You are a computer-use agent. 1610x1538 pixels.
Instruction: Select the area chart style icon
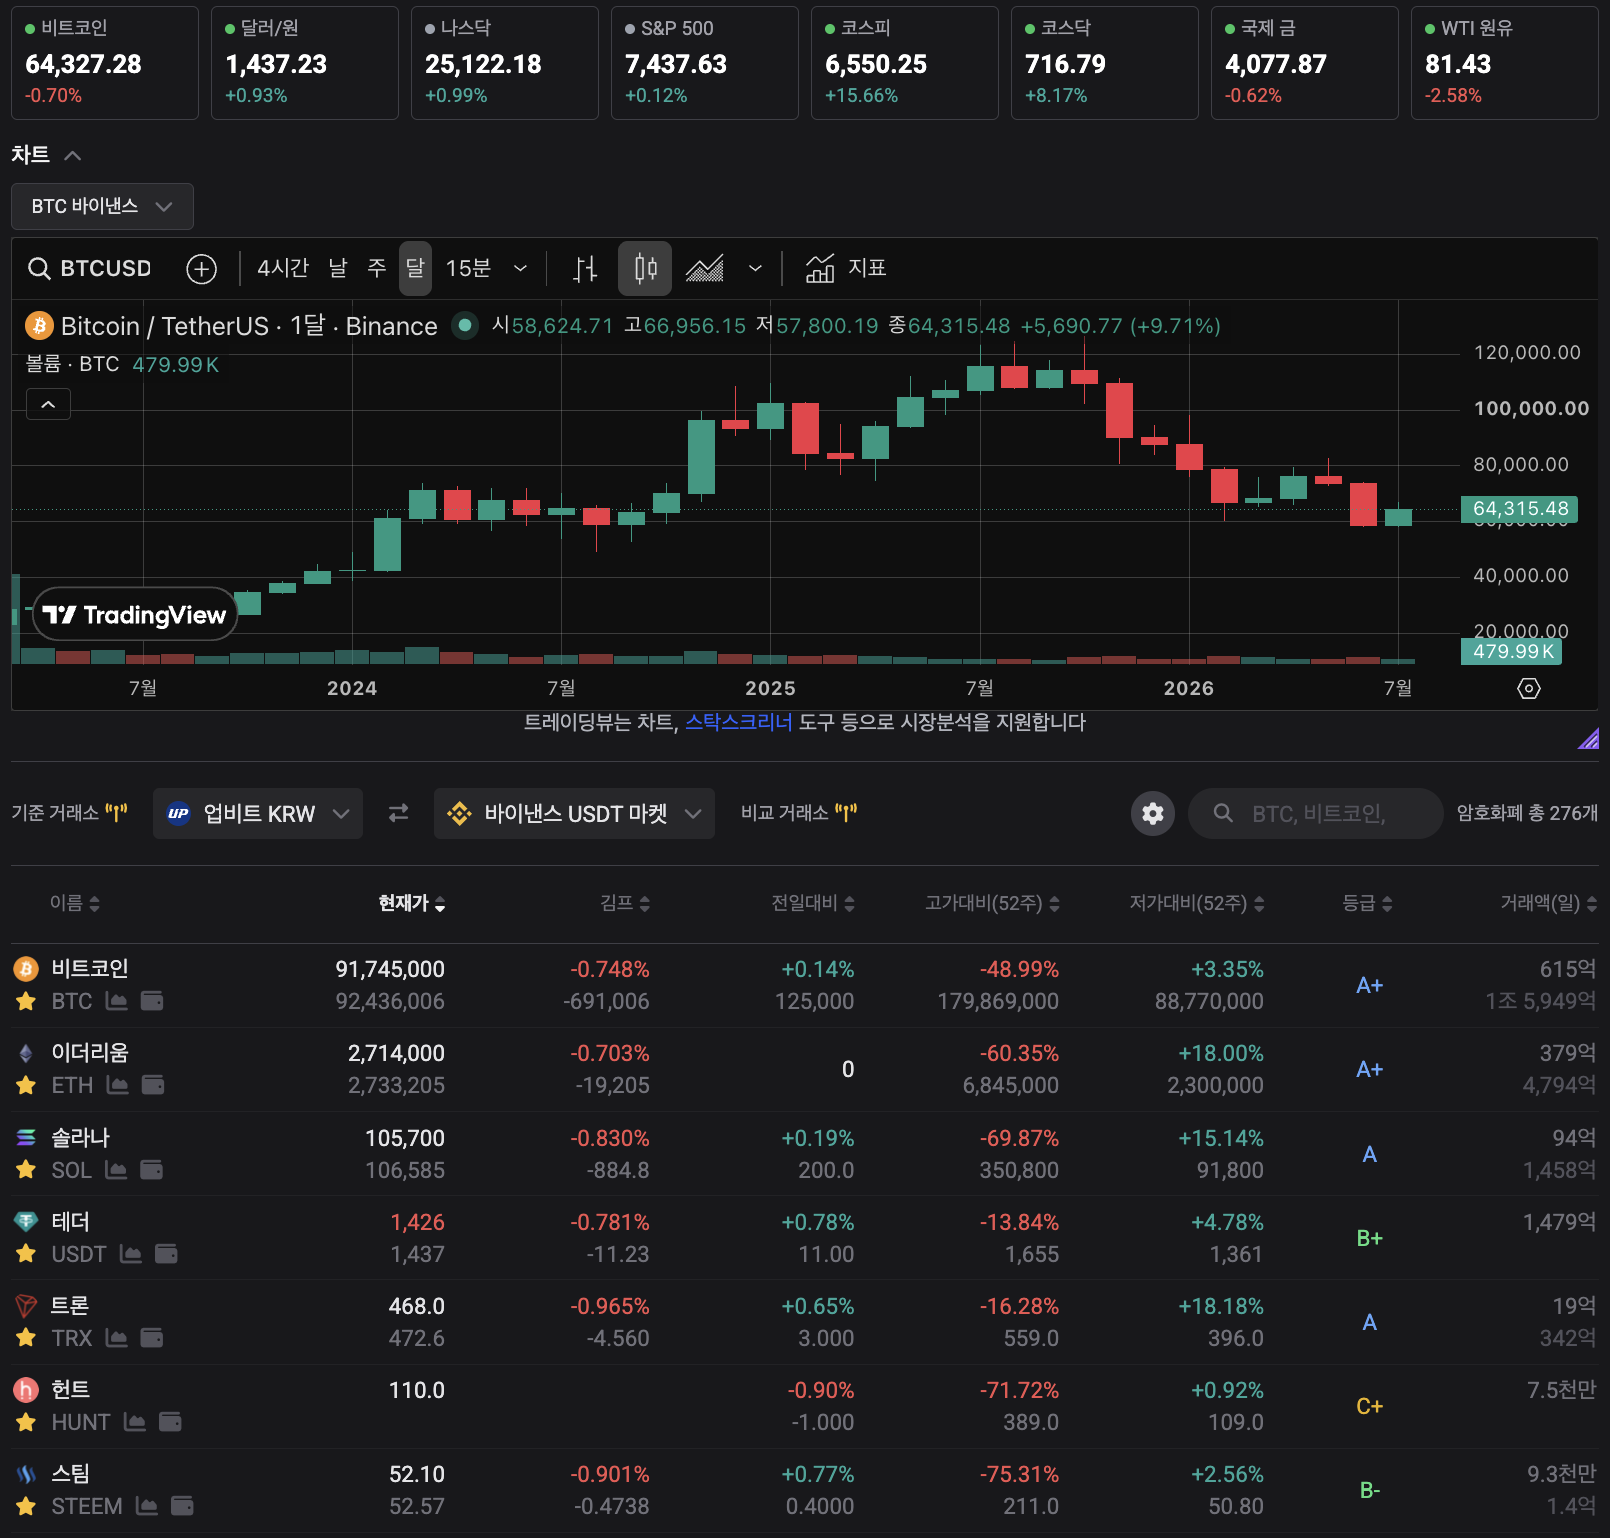click(705, 268)
